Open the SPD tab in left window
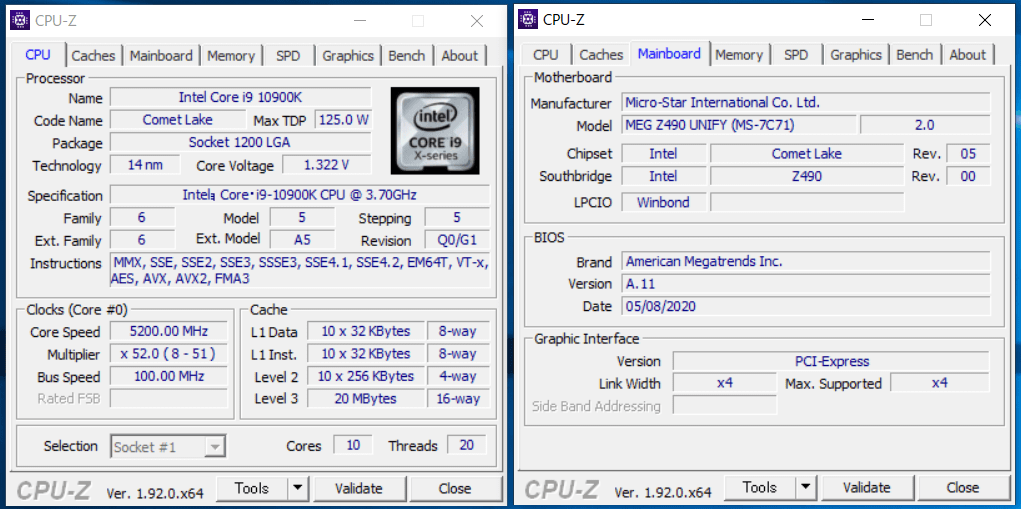This screenshot has width=1021, height=509. tap(288, 55)
